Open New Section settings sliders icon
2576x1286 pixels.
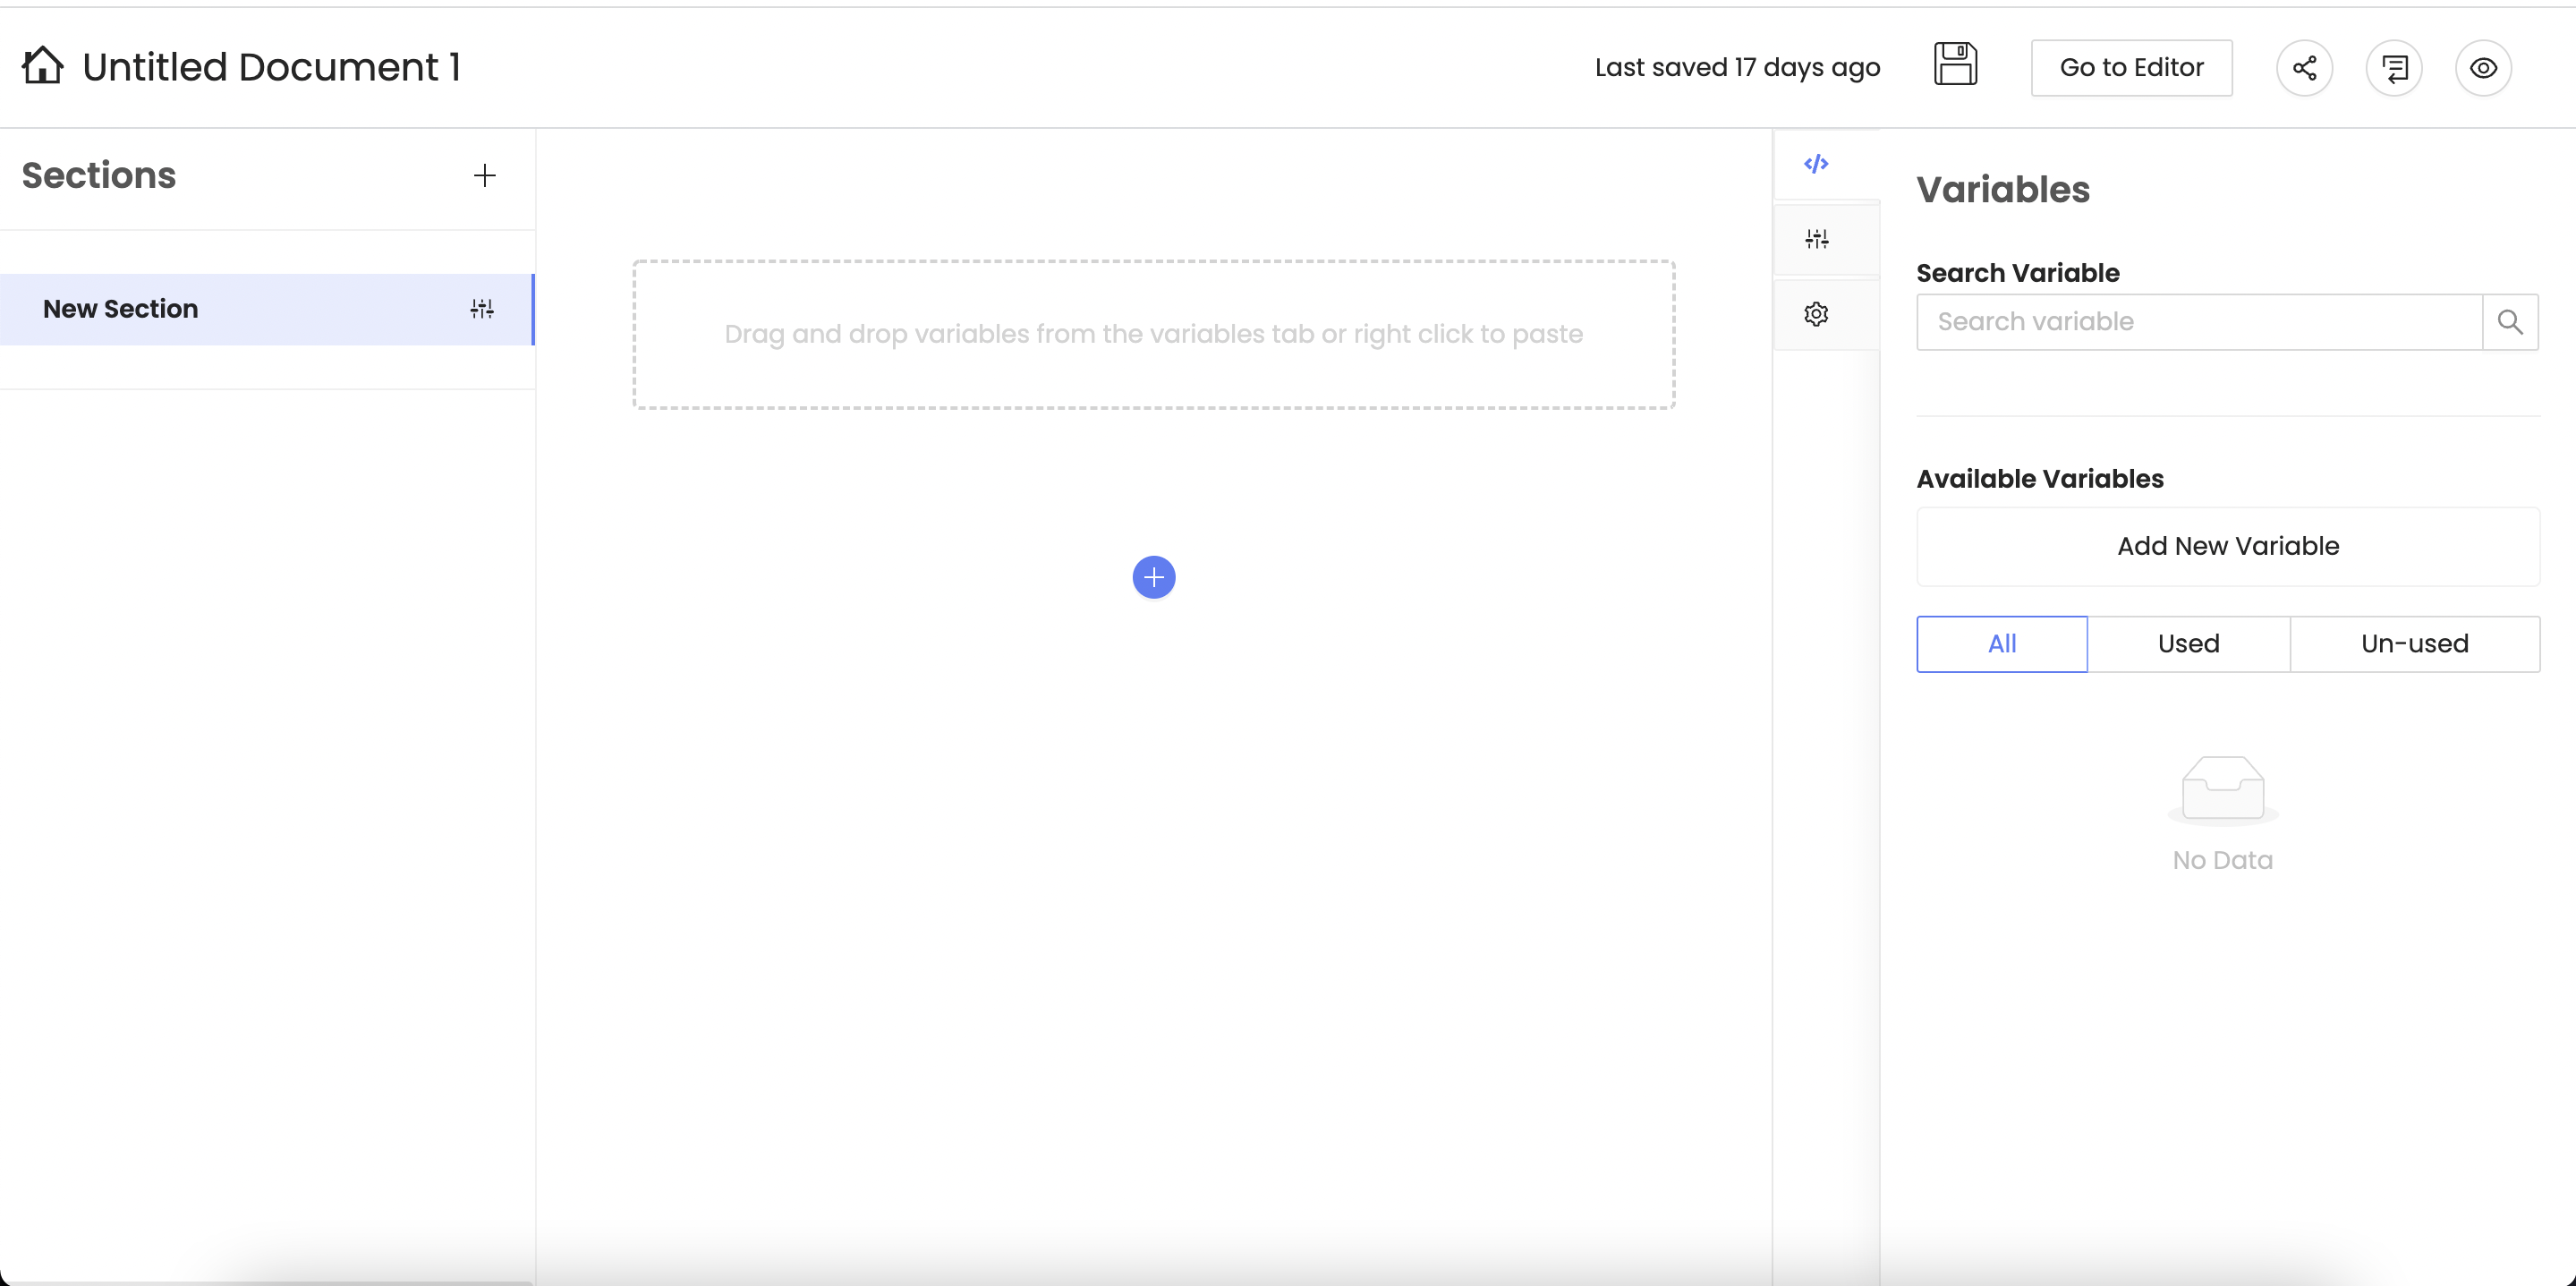coord(482,309)
